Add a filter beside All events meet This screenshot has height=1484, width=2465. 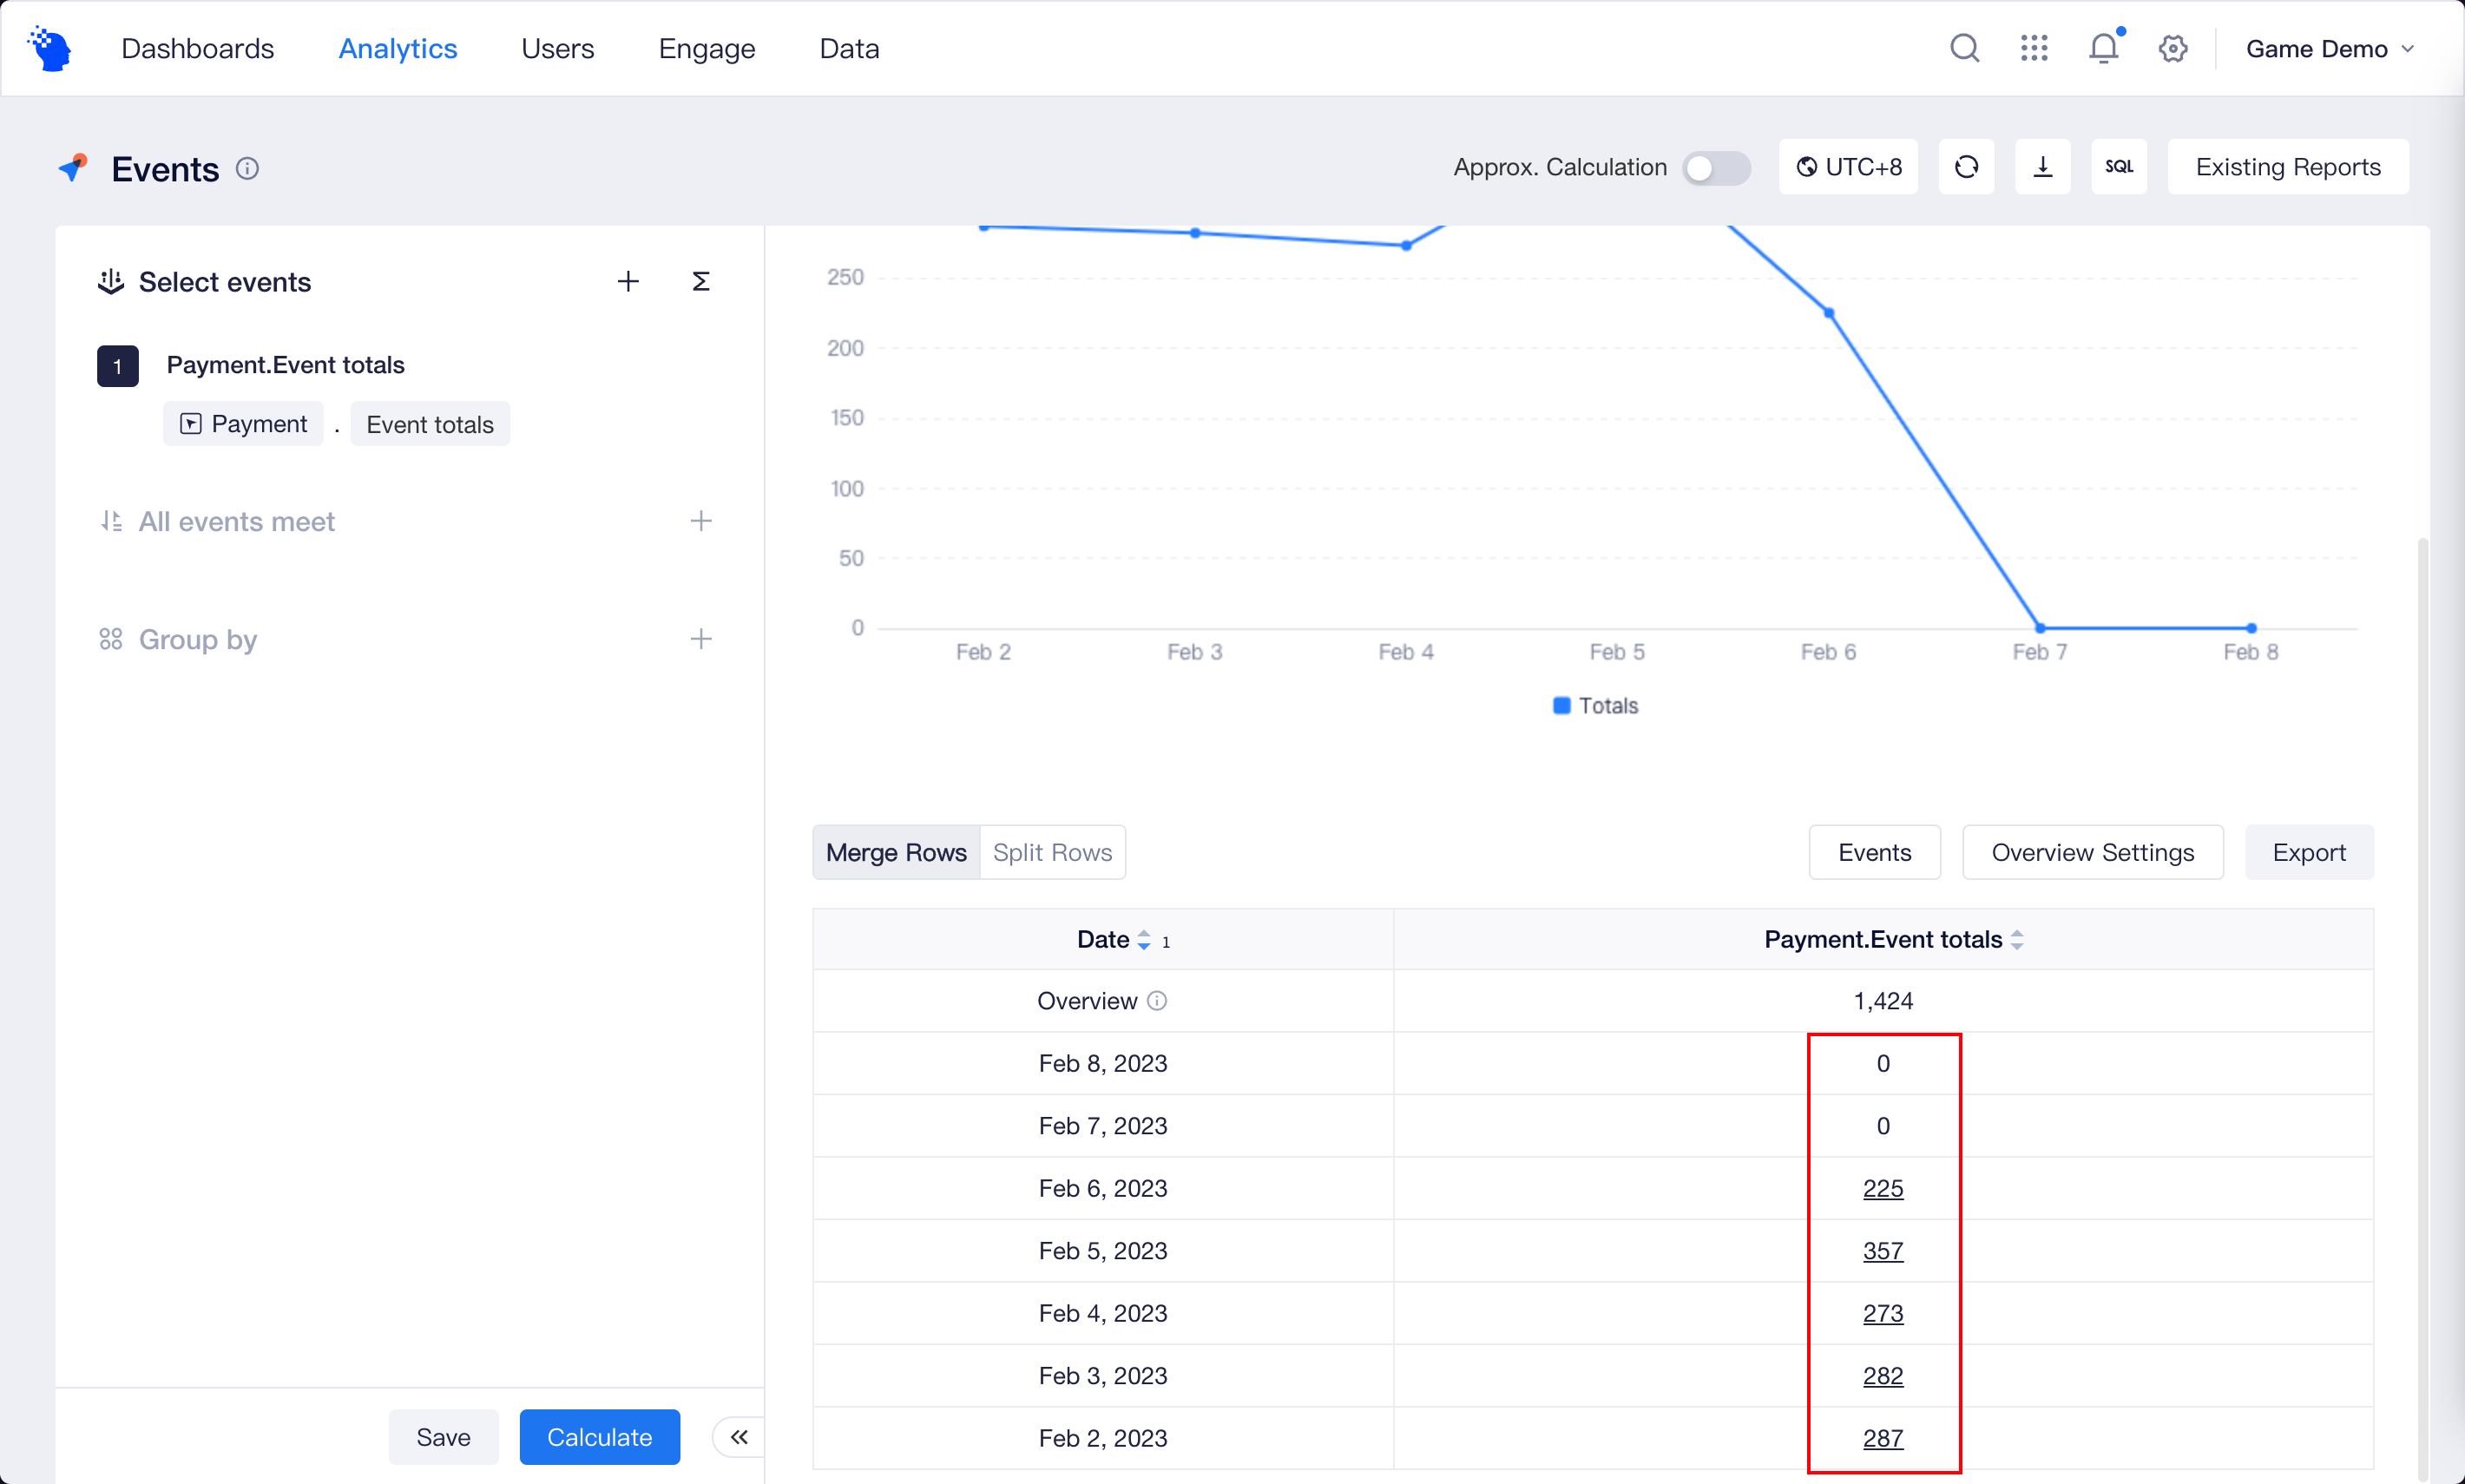pyautogui.click(x=701, y=521)
